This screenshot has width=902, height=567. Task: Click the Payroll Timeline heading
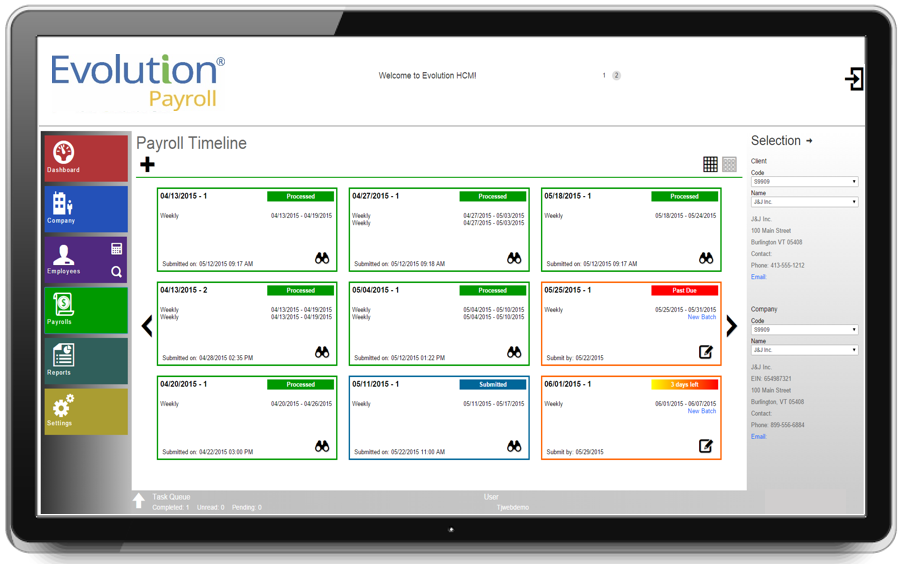[x=191, y=143]
